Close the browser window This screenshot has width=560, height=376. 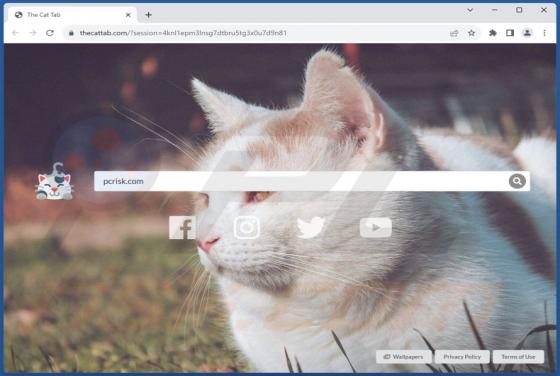(544, 10)
